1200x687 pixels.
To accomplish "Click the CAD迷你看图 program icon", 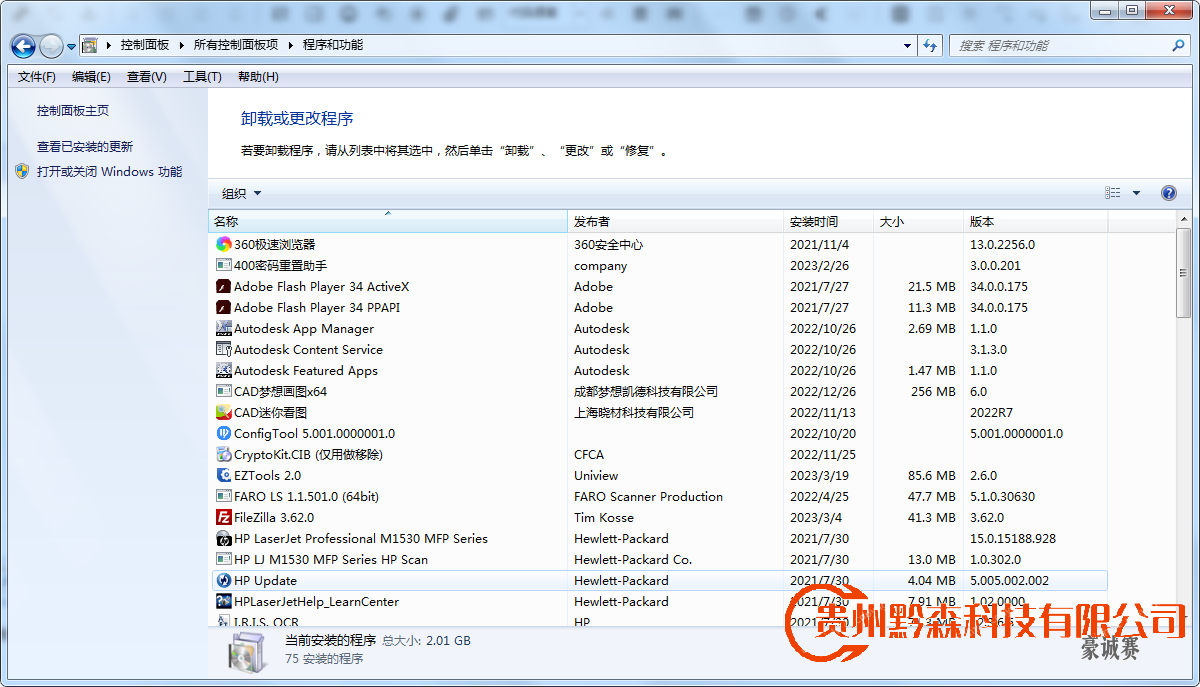I will click(x=224, y=412).
